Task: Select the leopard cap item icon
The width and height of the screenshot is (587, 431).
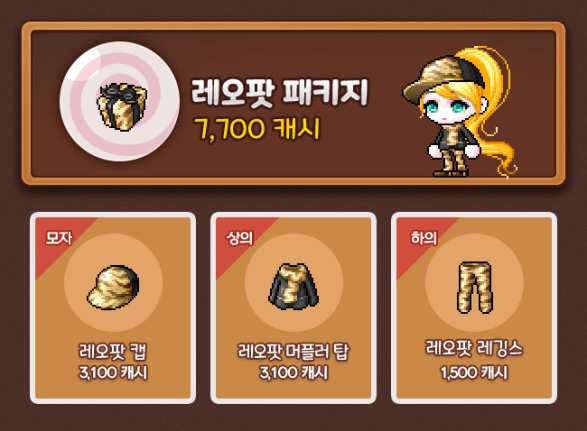Action: pyautogui.click(x=113, y=287)
